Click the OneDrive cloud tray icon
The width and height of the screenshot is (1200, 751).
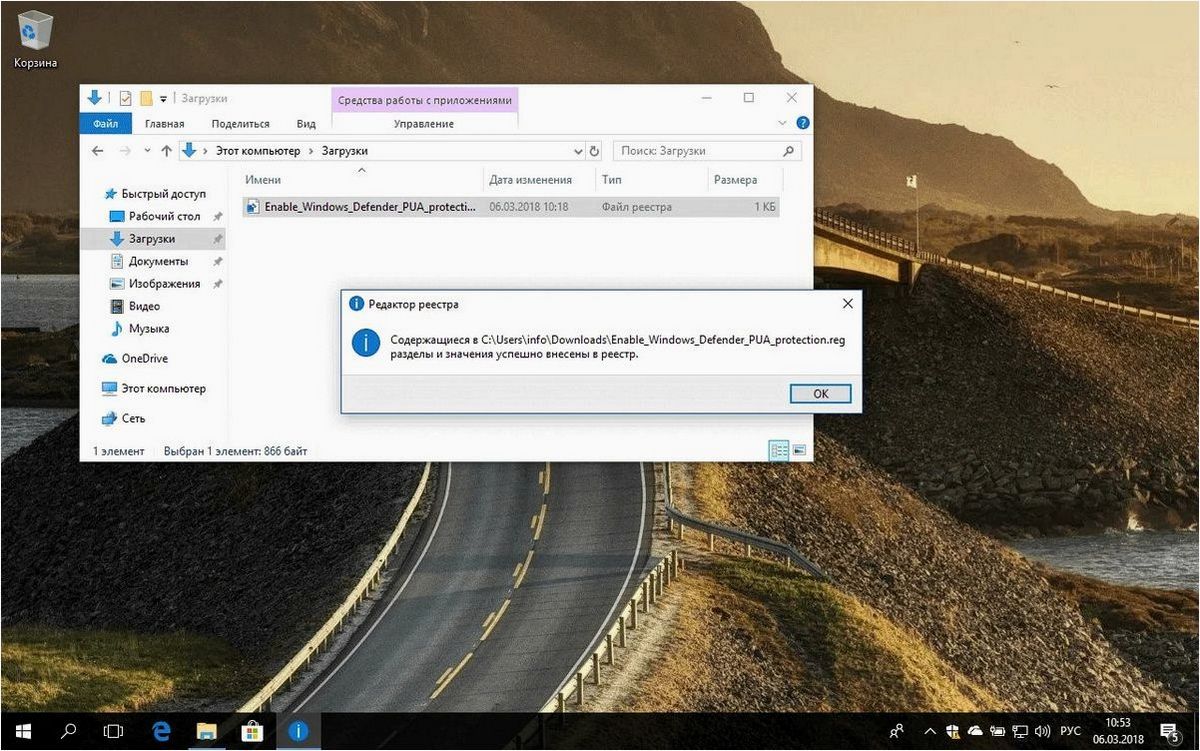click(x=975, y=731)
